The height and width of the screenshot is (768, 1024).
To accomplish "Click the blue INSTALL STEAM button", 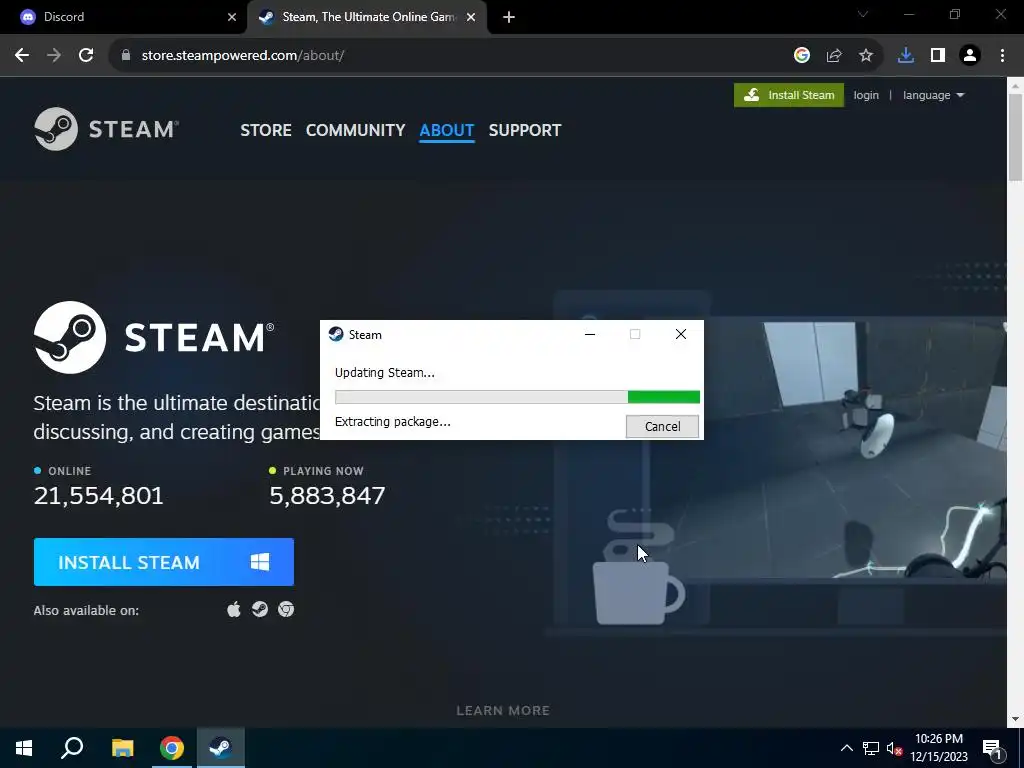I will coord(164,562).
